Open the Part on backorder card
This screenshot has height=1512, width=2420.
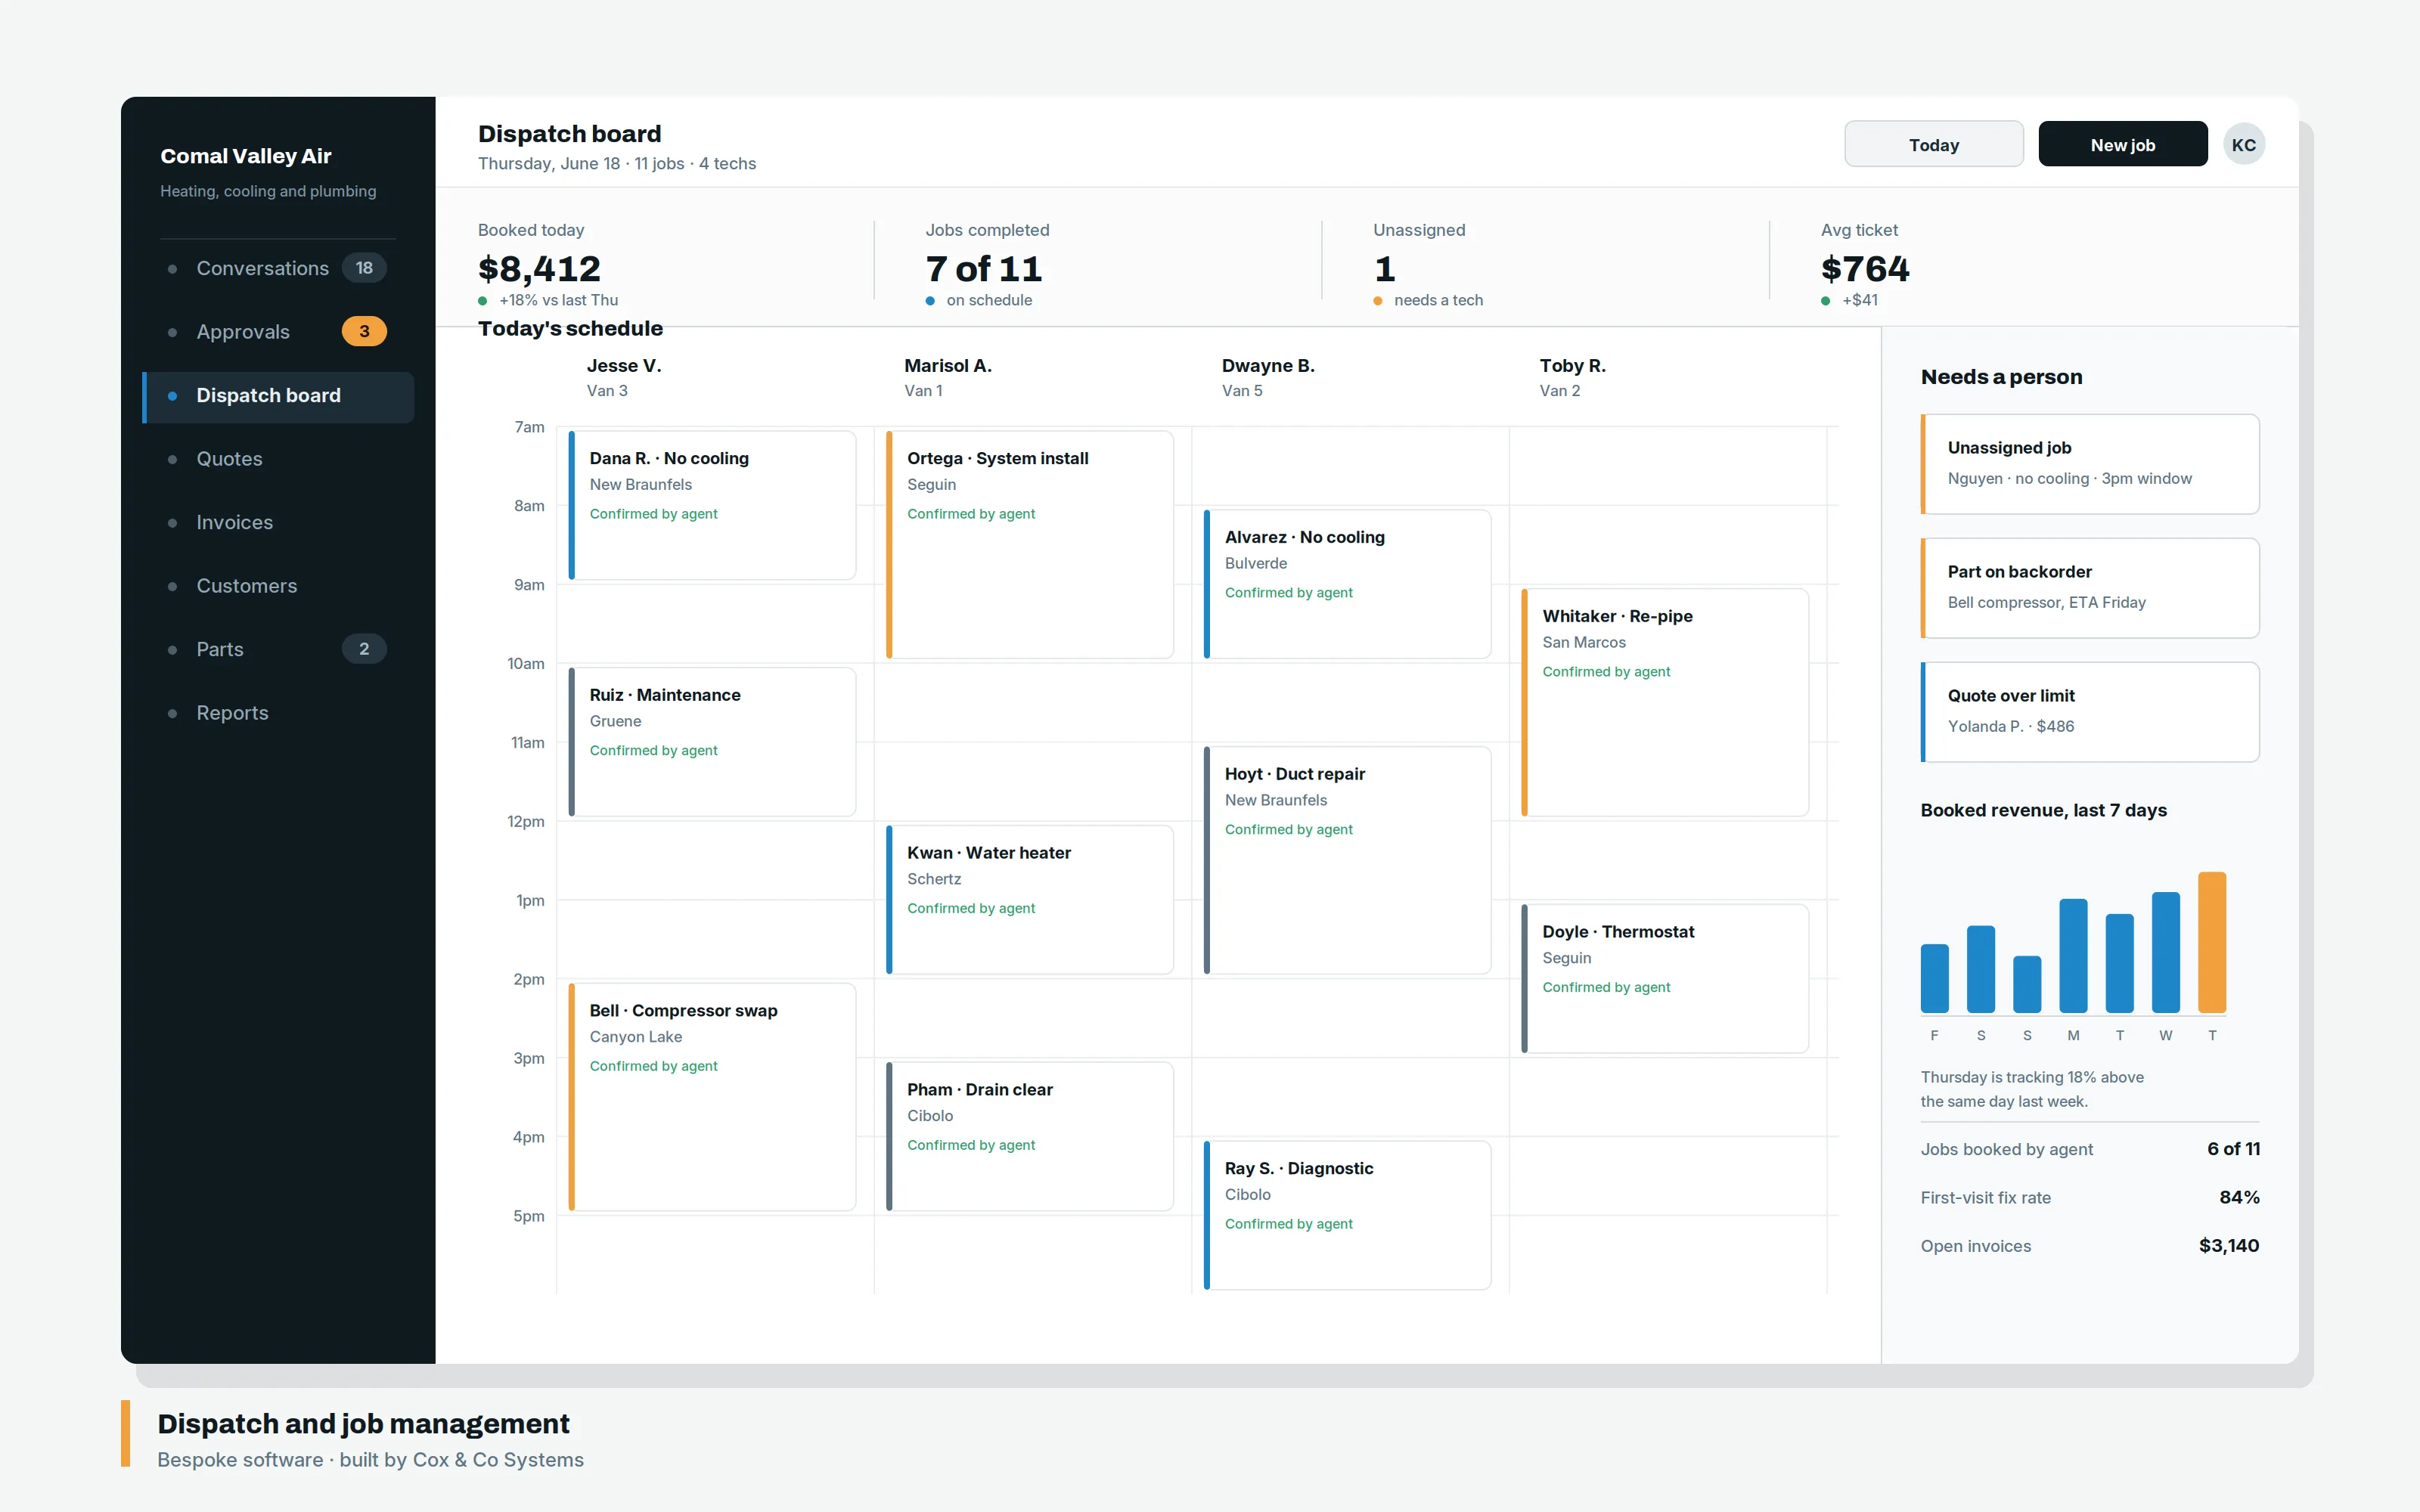click(2090, 588)
